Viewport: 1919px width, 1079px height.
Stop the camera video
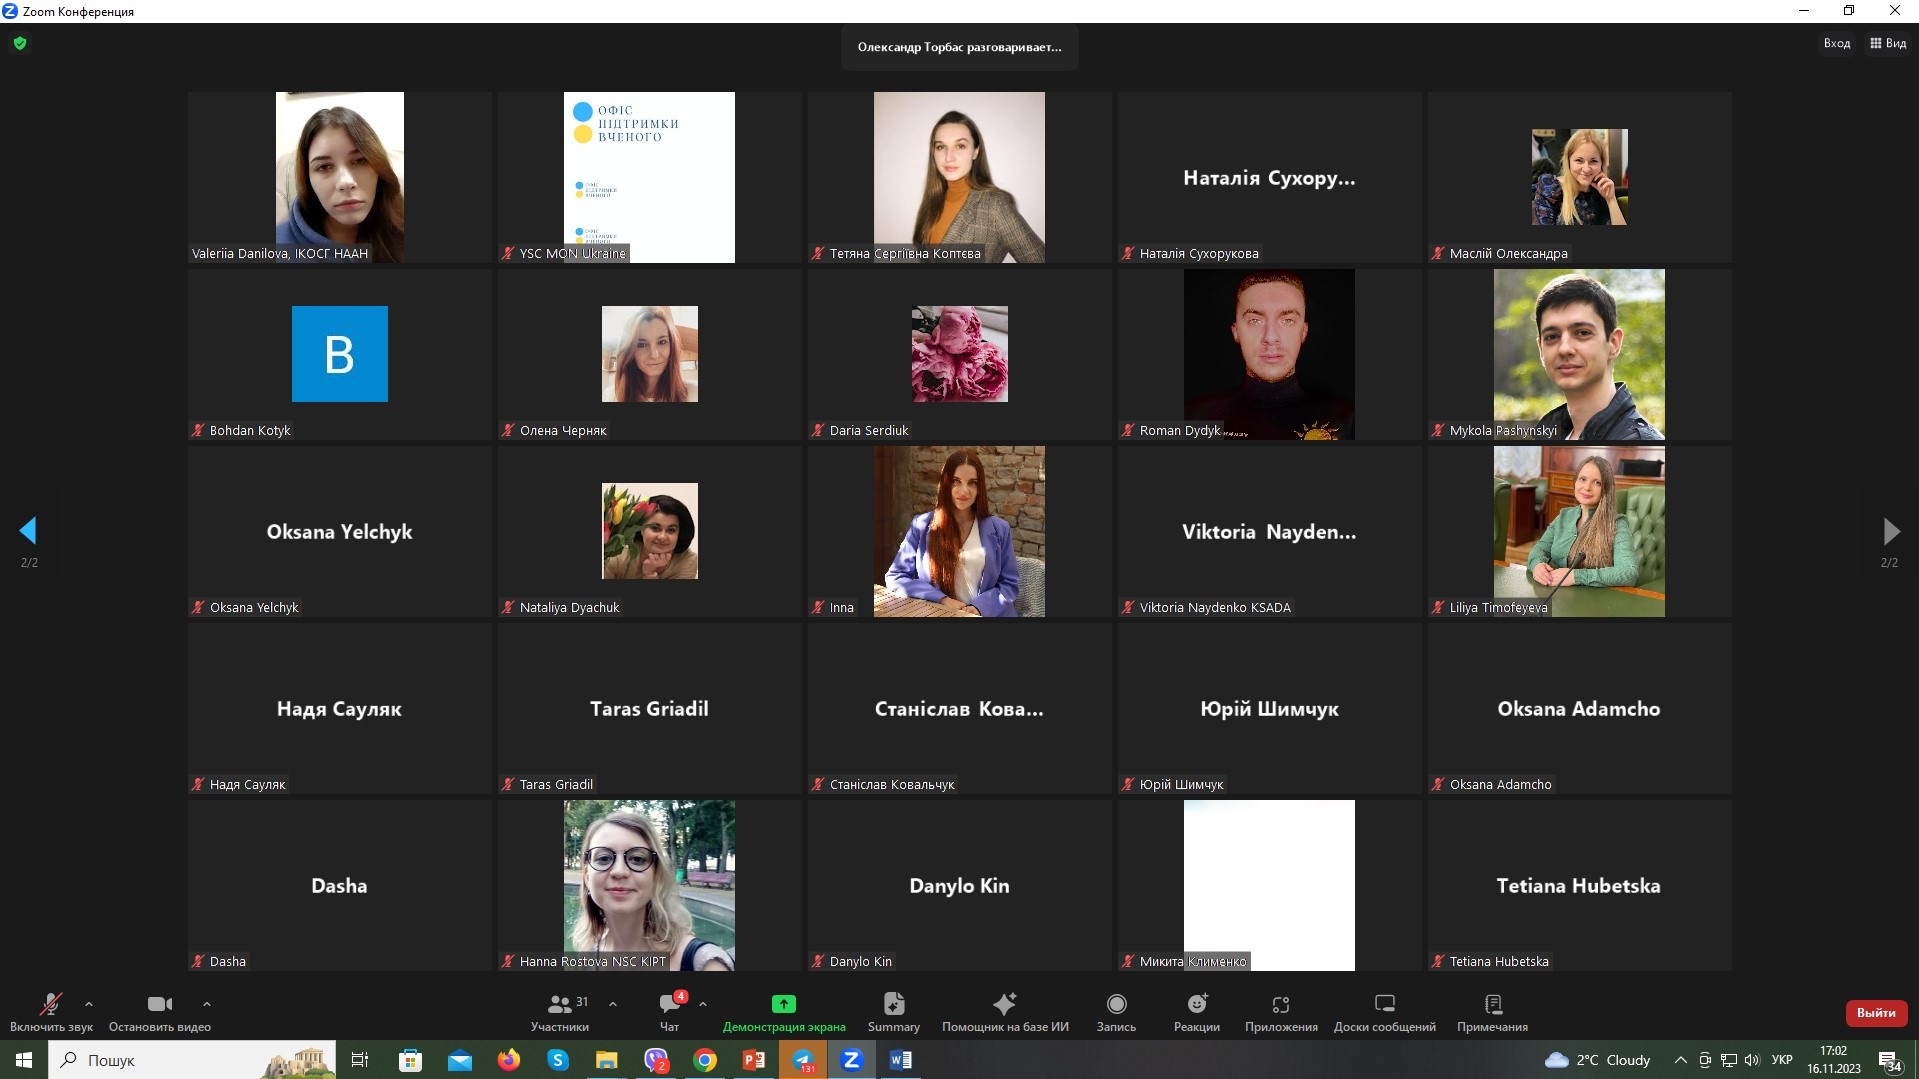coord(159,1004)
